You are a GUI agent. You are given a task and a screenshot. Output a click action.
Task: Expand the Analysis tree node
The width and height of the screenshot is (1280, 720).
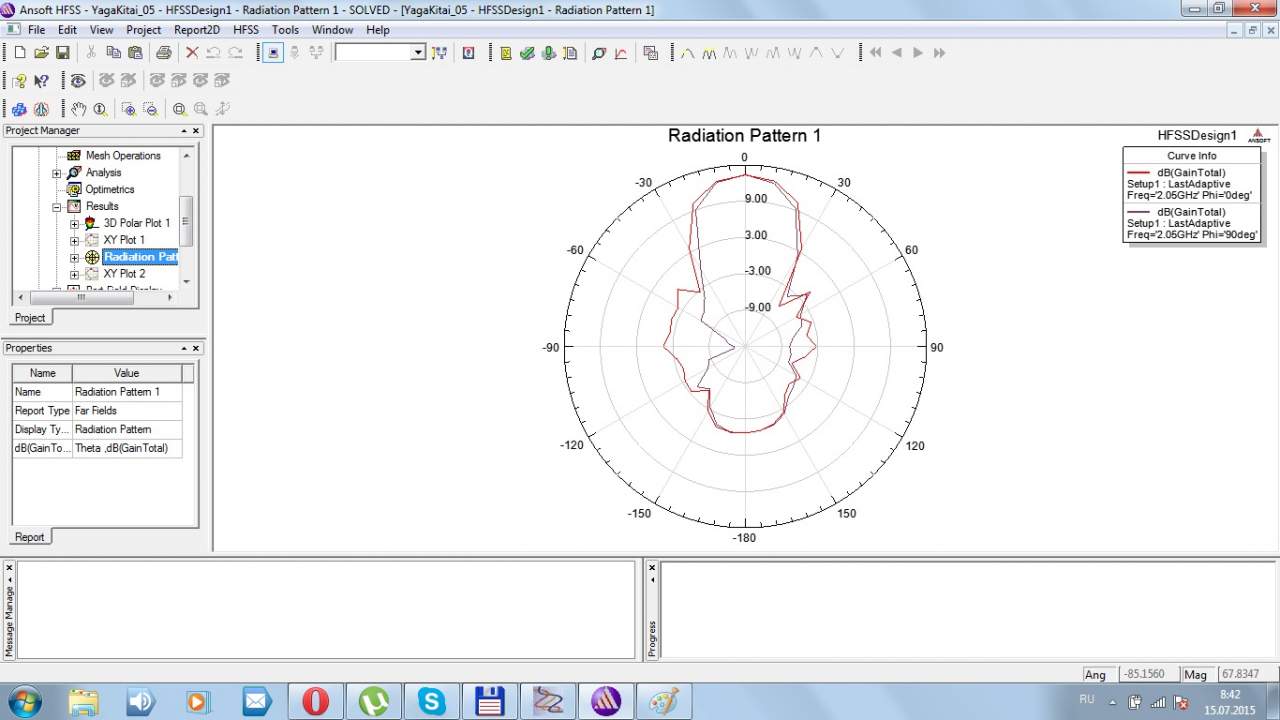click(x=57, y=173)
